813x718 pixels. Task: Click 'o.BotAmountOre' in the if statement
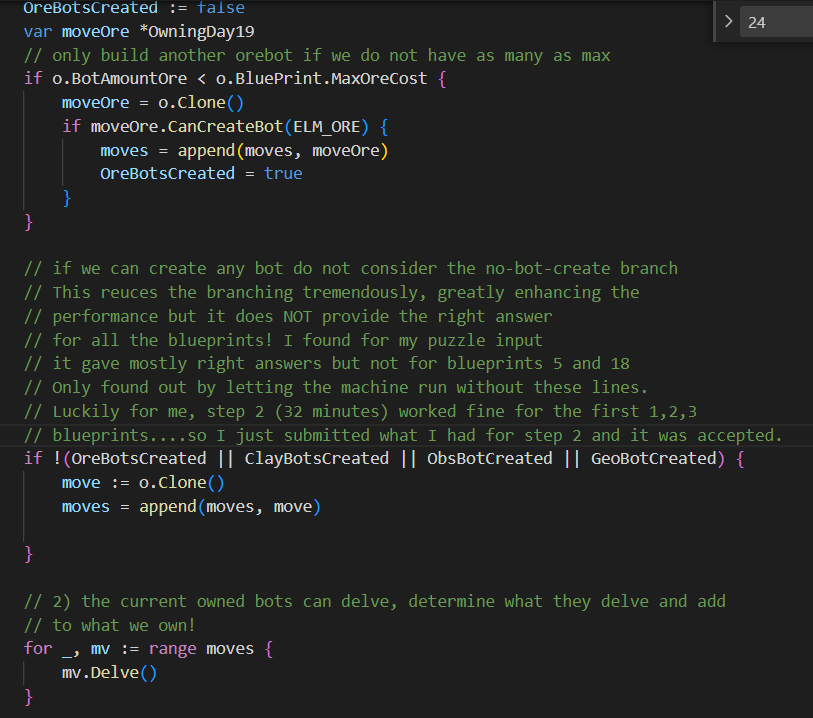point(119,79)
